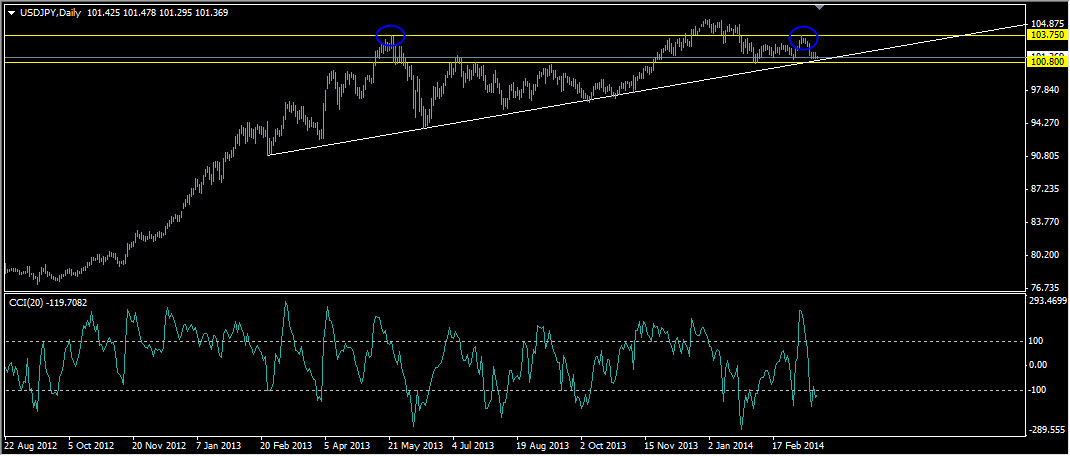Click the 83.770 price scale value
Image resolution: width=1070 pixels, height=456 pixels.
click(x=1047, y=221)
